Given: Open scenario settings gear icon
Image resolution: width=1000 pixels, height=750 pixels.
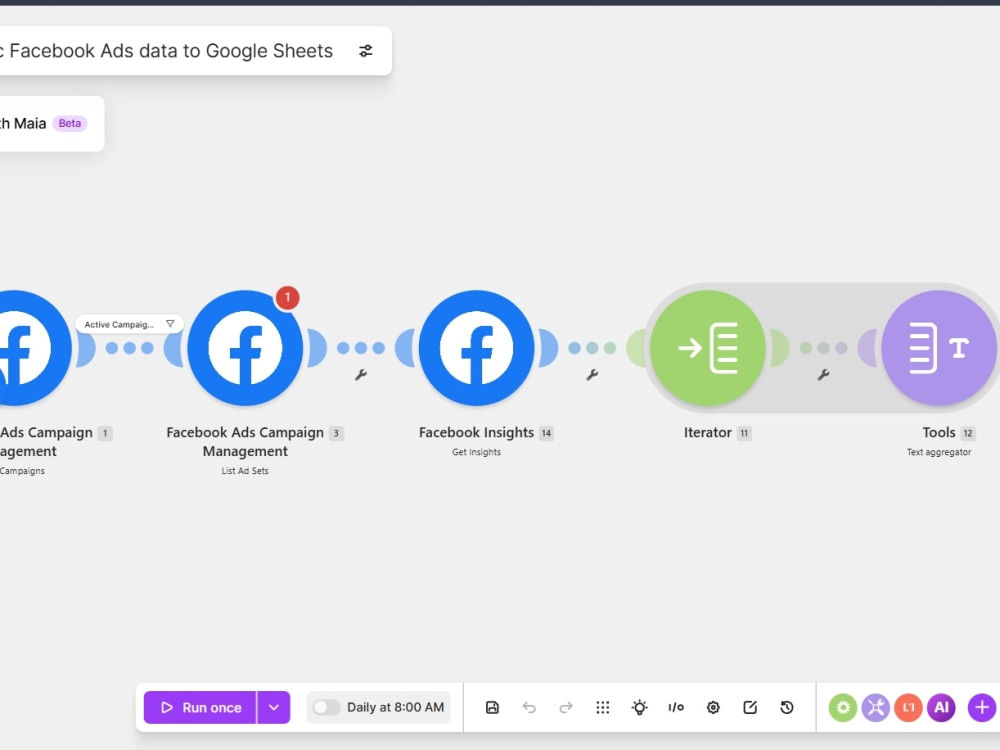Looking at the screenshot, I should coord(713,707).
